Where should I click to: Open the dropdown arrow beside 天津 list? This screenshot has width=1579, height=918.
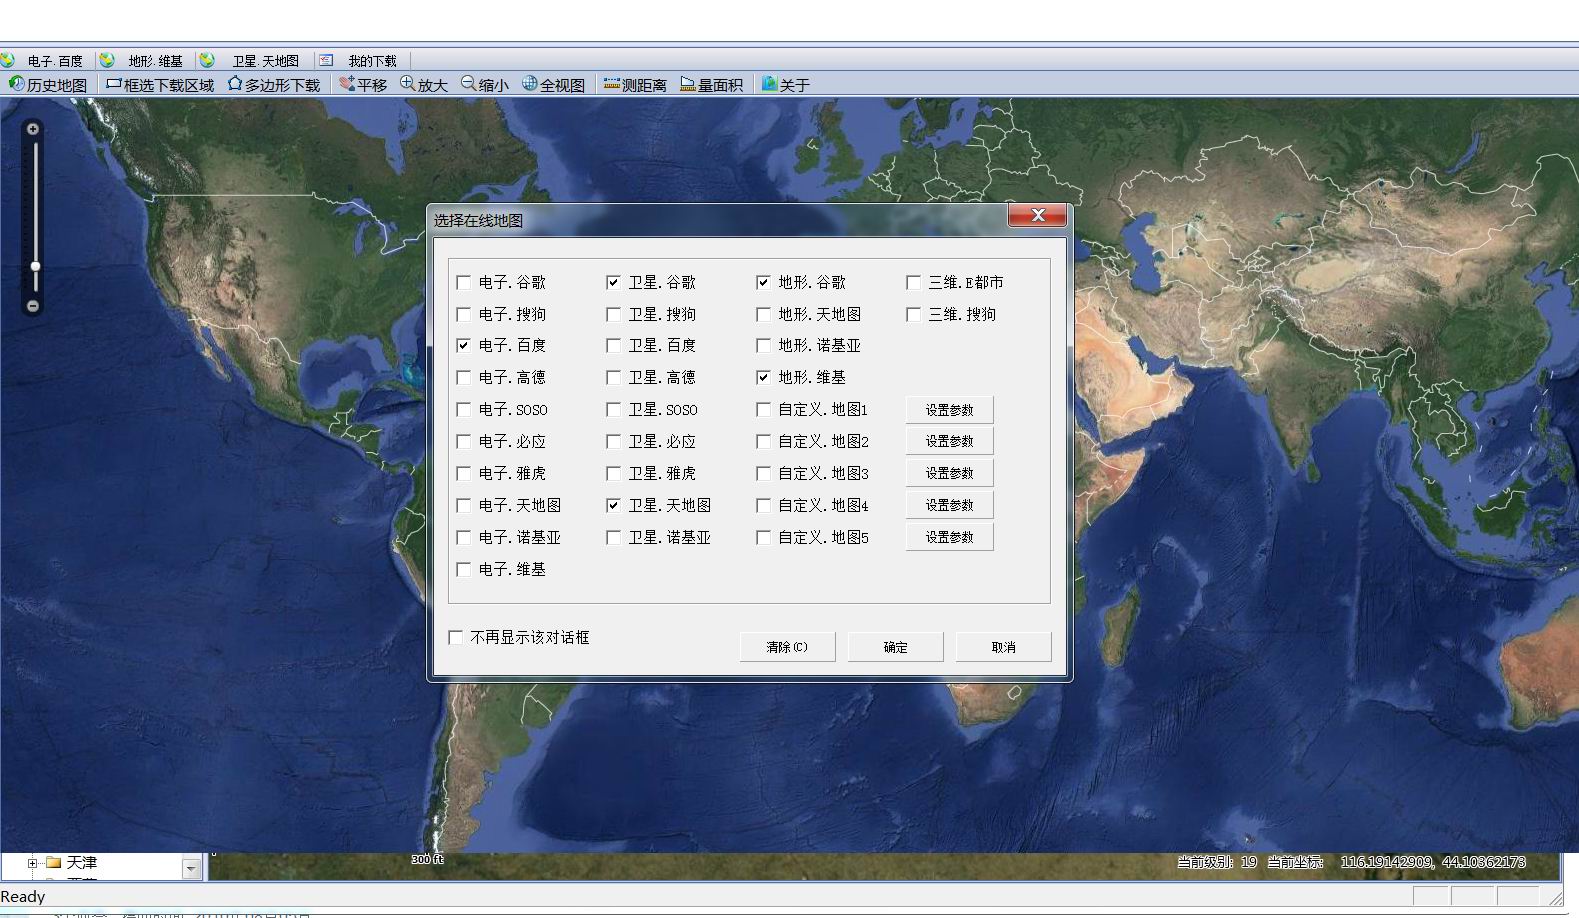pyautogui.click(x=191, y=868)
